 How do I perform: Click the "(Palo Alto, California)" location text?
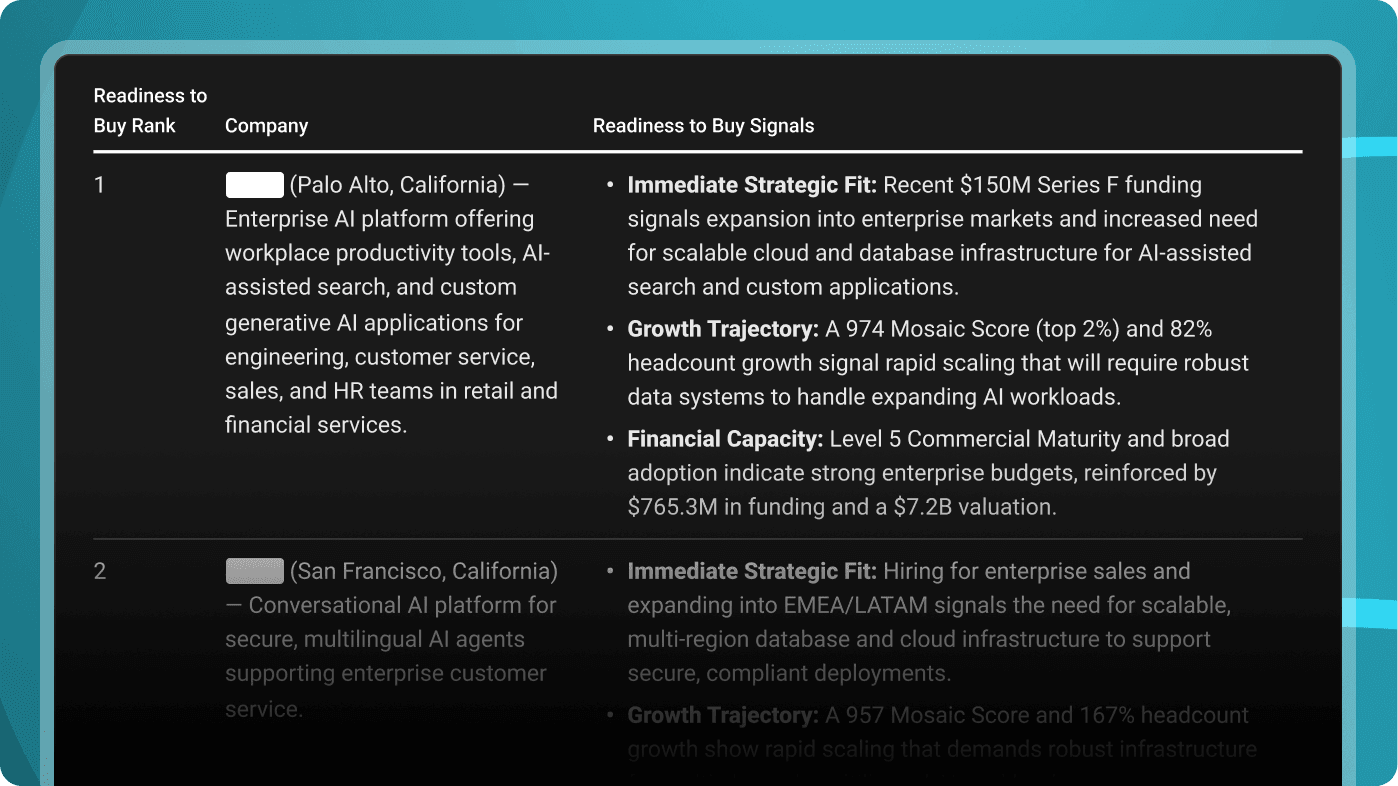pos(397,185)
